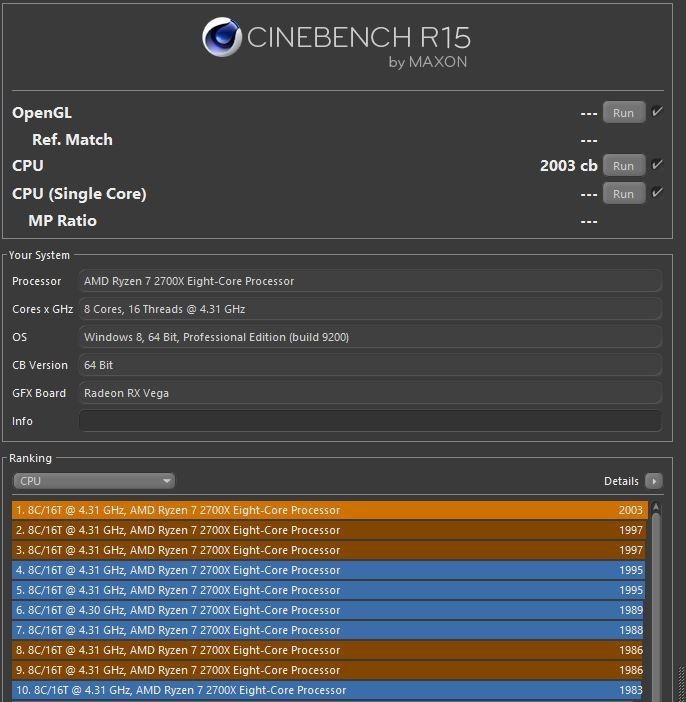Viewport: 686px width, 702px height.
Task: Click the OpenGL result label
Action: pyautogui.click(x=42, y=113)
